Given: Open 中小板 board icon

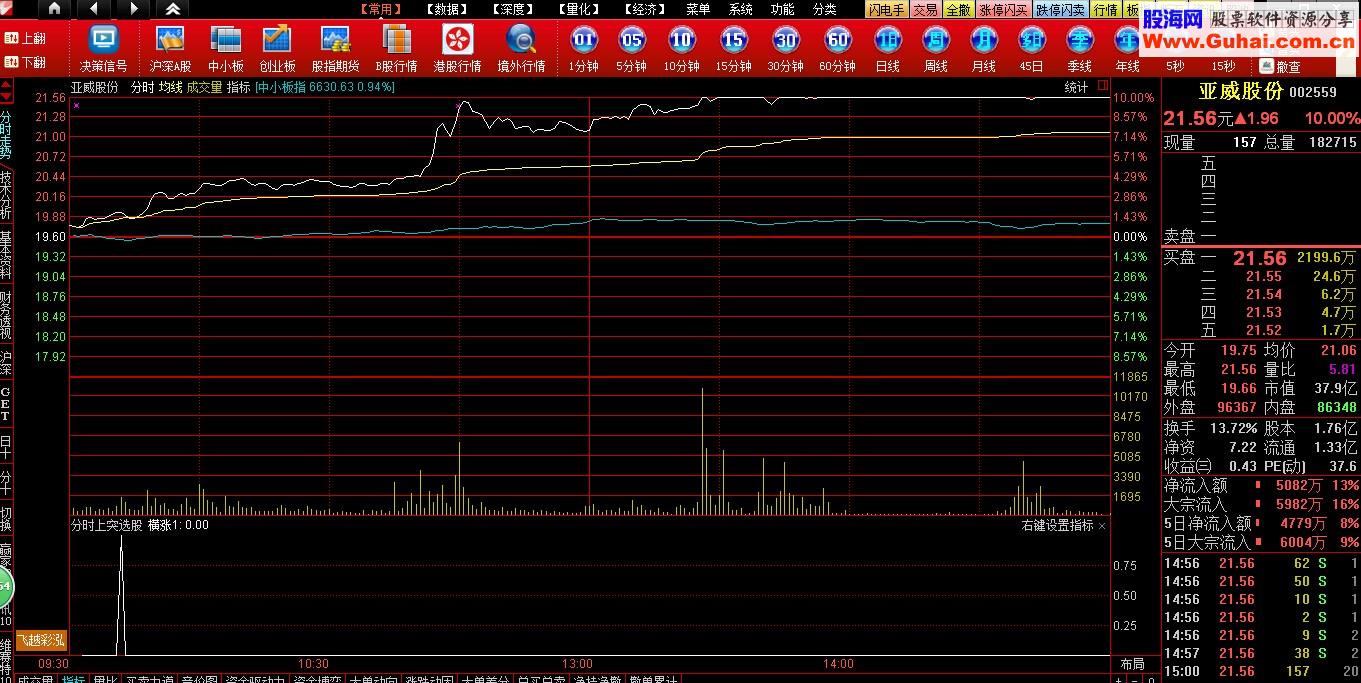Looking at the screenshot, I should click(x=226, y=49).
